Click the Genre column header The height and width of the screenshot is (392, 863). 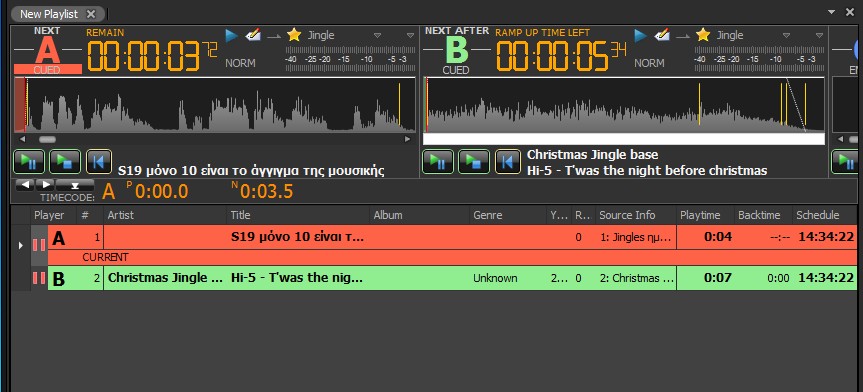507,215
